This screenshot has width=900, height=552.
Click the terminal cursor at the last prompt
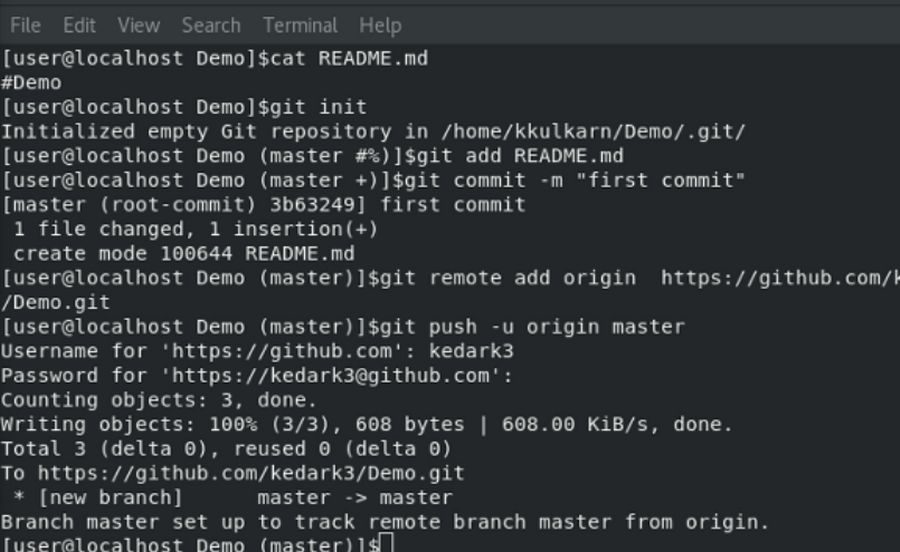point(387,545)
